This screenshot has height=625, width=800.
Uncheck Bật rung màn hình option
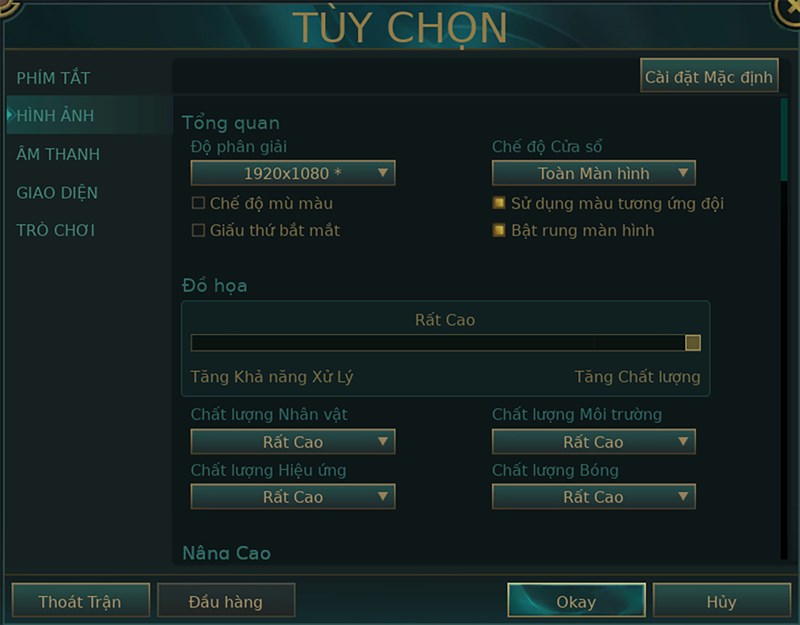(x=499, y=231)
